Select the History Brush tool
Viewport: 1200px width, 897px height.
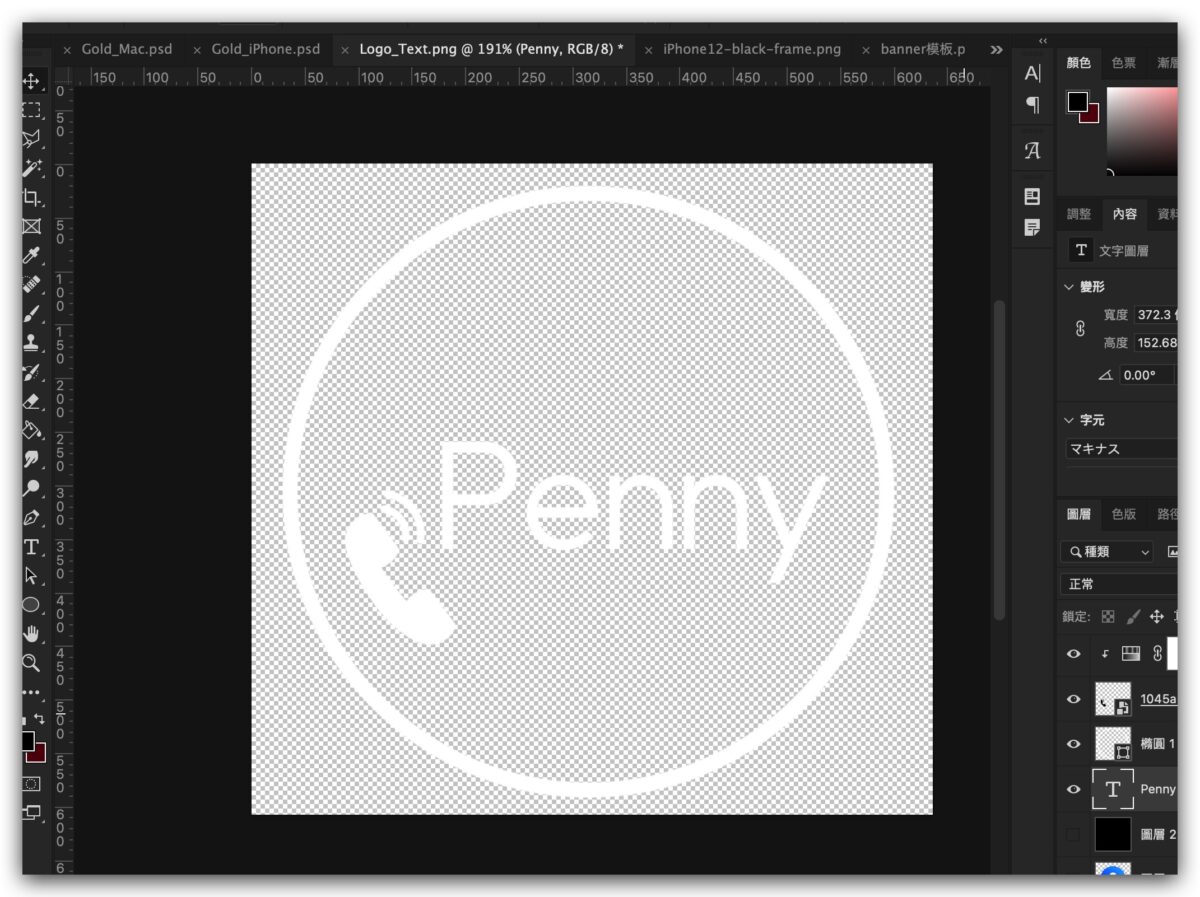pos(31,372)
